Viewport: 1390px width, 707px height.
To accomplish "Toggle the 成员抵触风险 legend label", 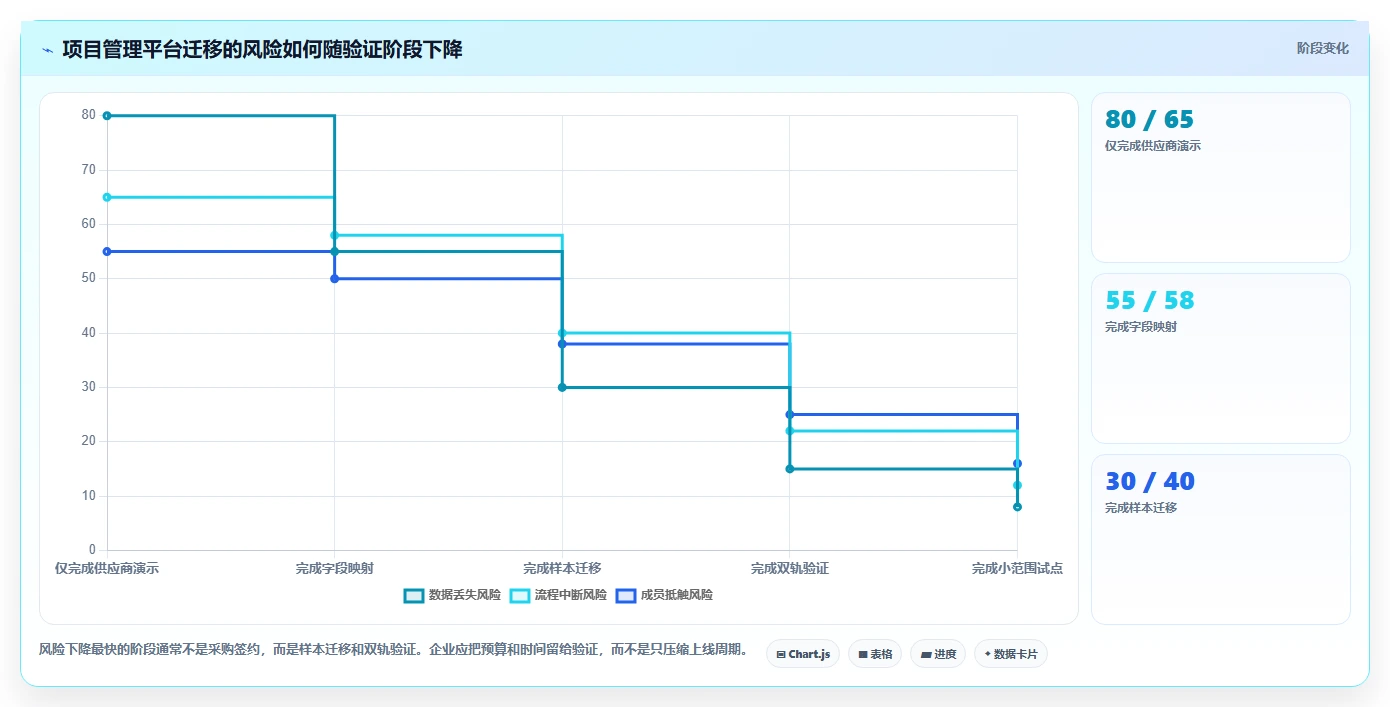I will [x=677, y=595].
